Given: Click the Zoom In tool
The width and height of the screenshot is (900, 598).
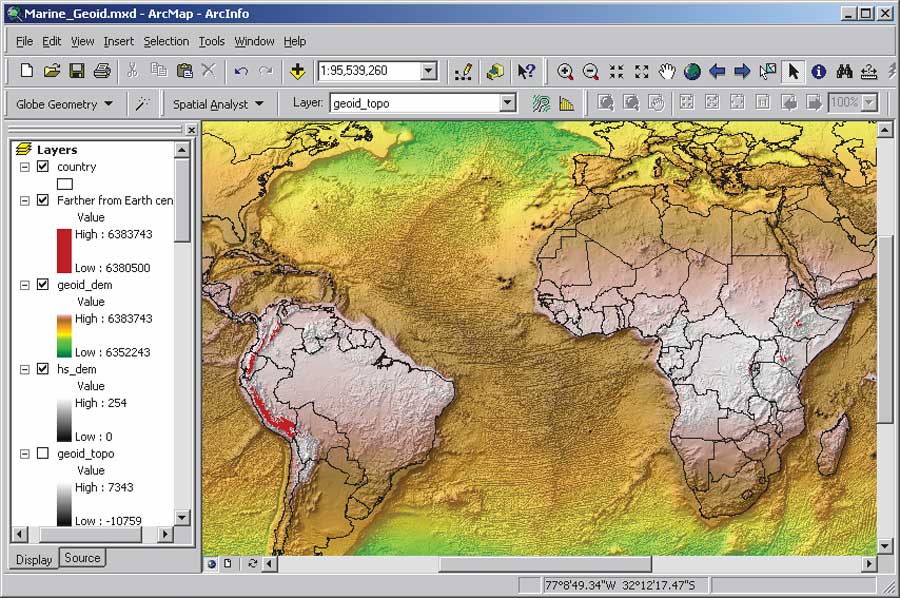Looking at the screenshot, I should [x=566, y=71].
